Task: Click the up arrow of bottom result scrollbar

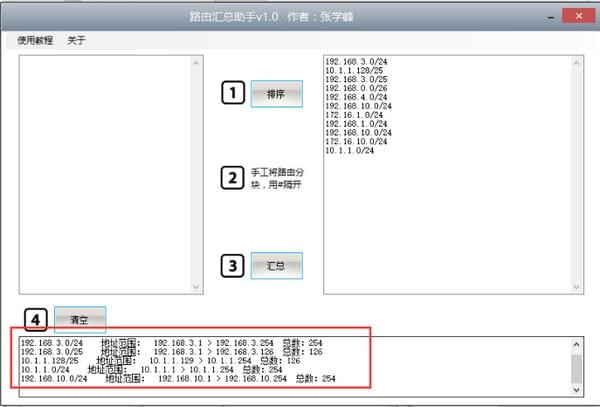Action: click(x=577, y=344)
